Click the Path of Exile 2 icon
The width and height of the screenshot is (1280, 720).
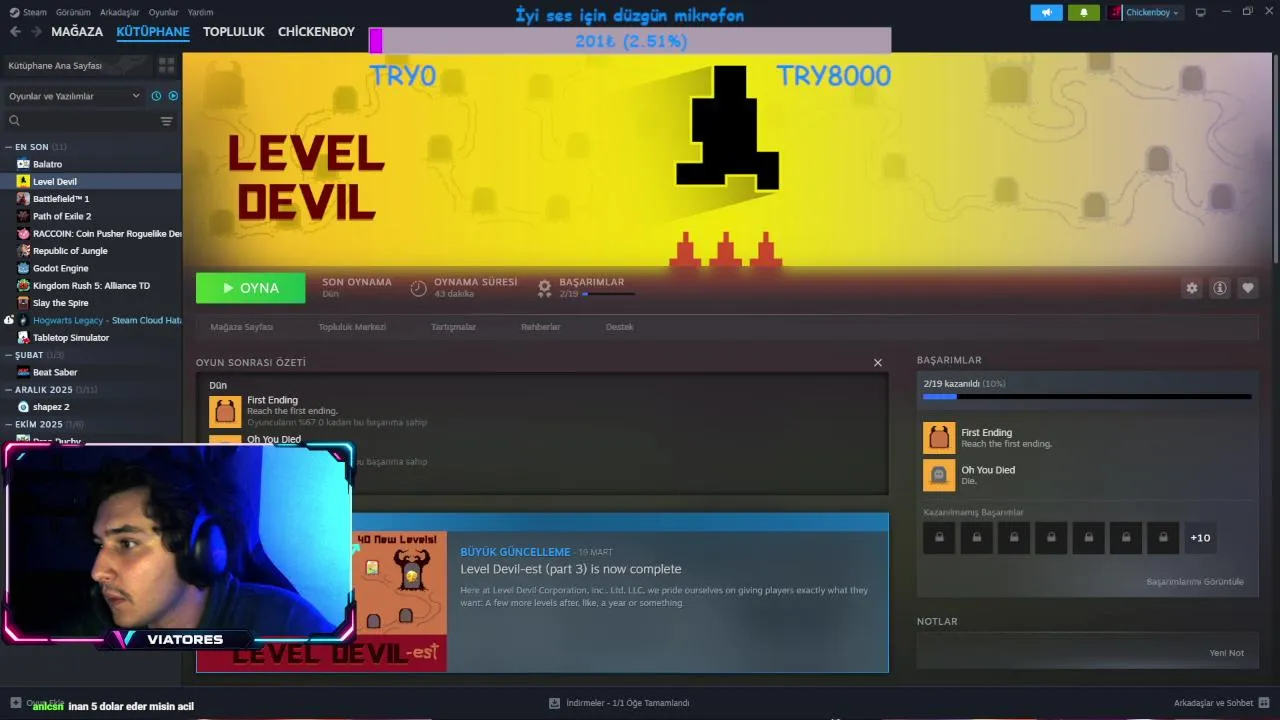click(x=23, y=216)
